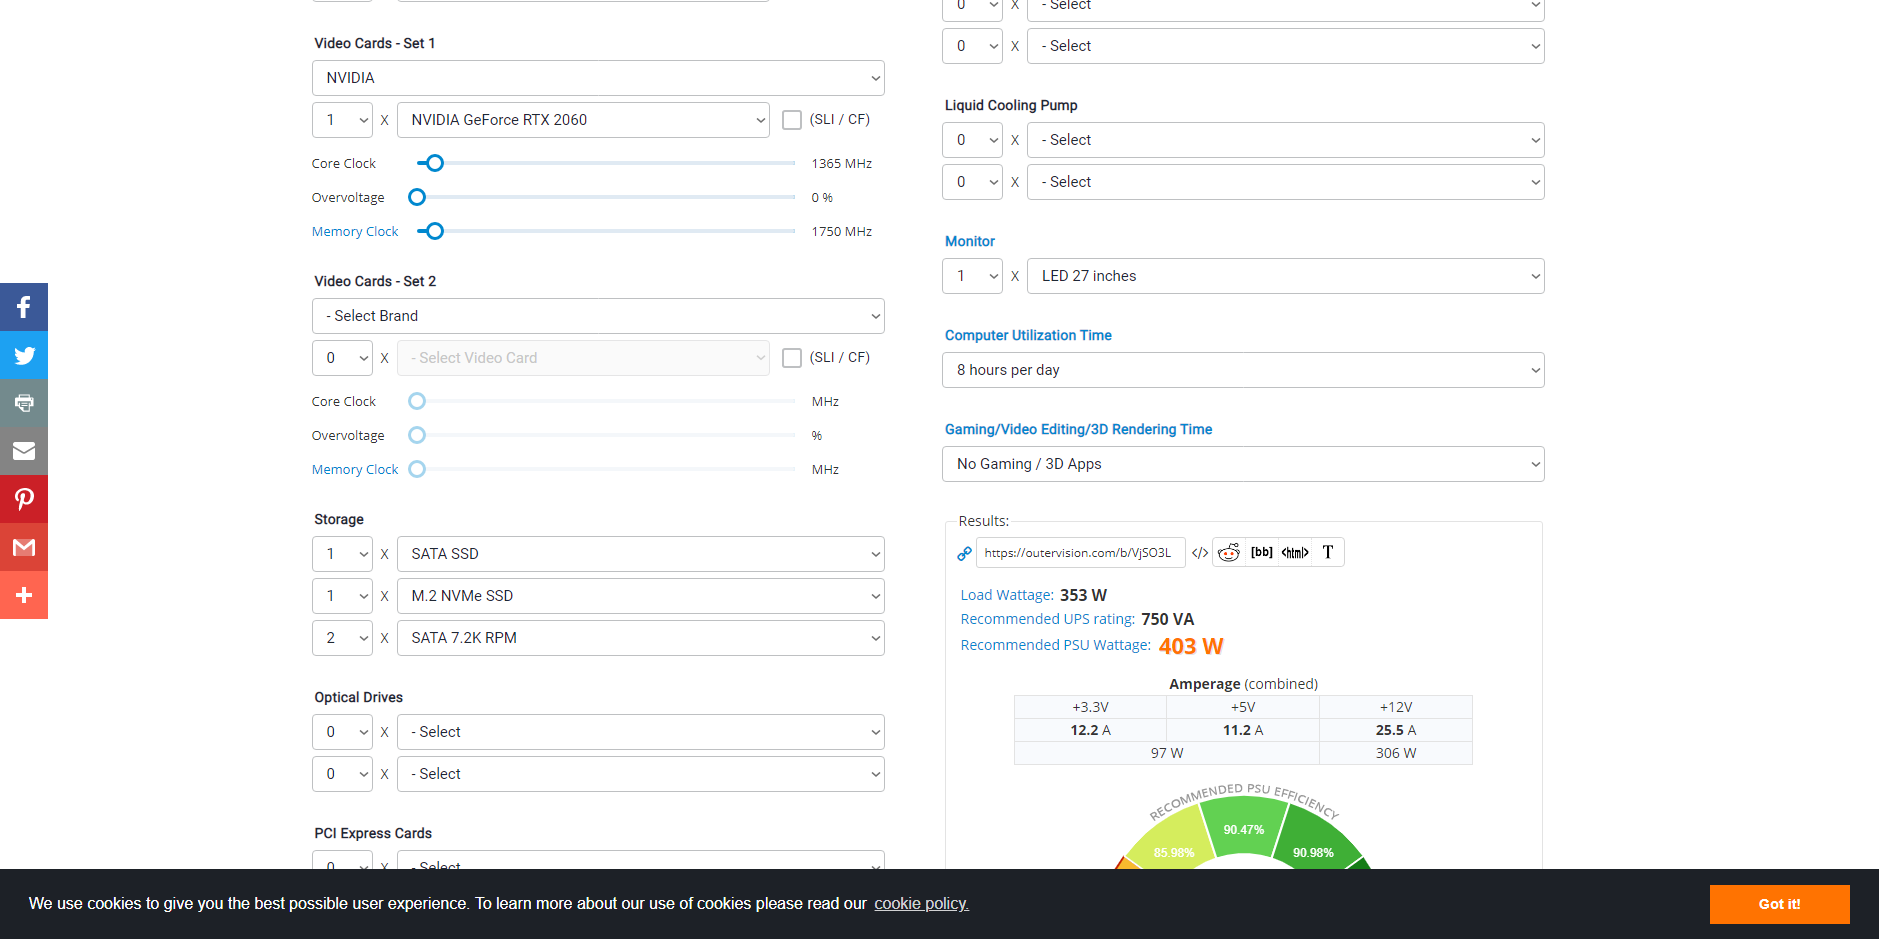Share page via Facebook sidebar icon

coord(24,307)
